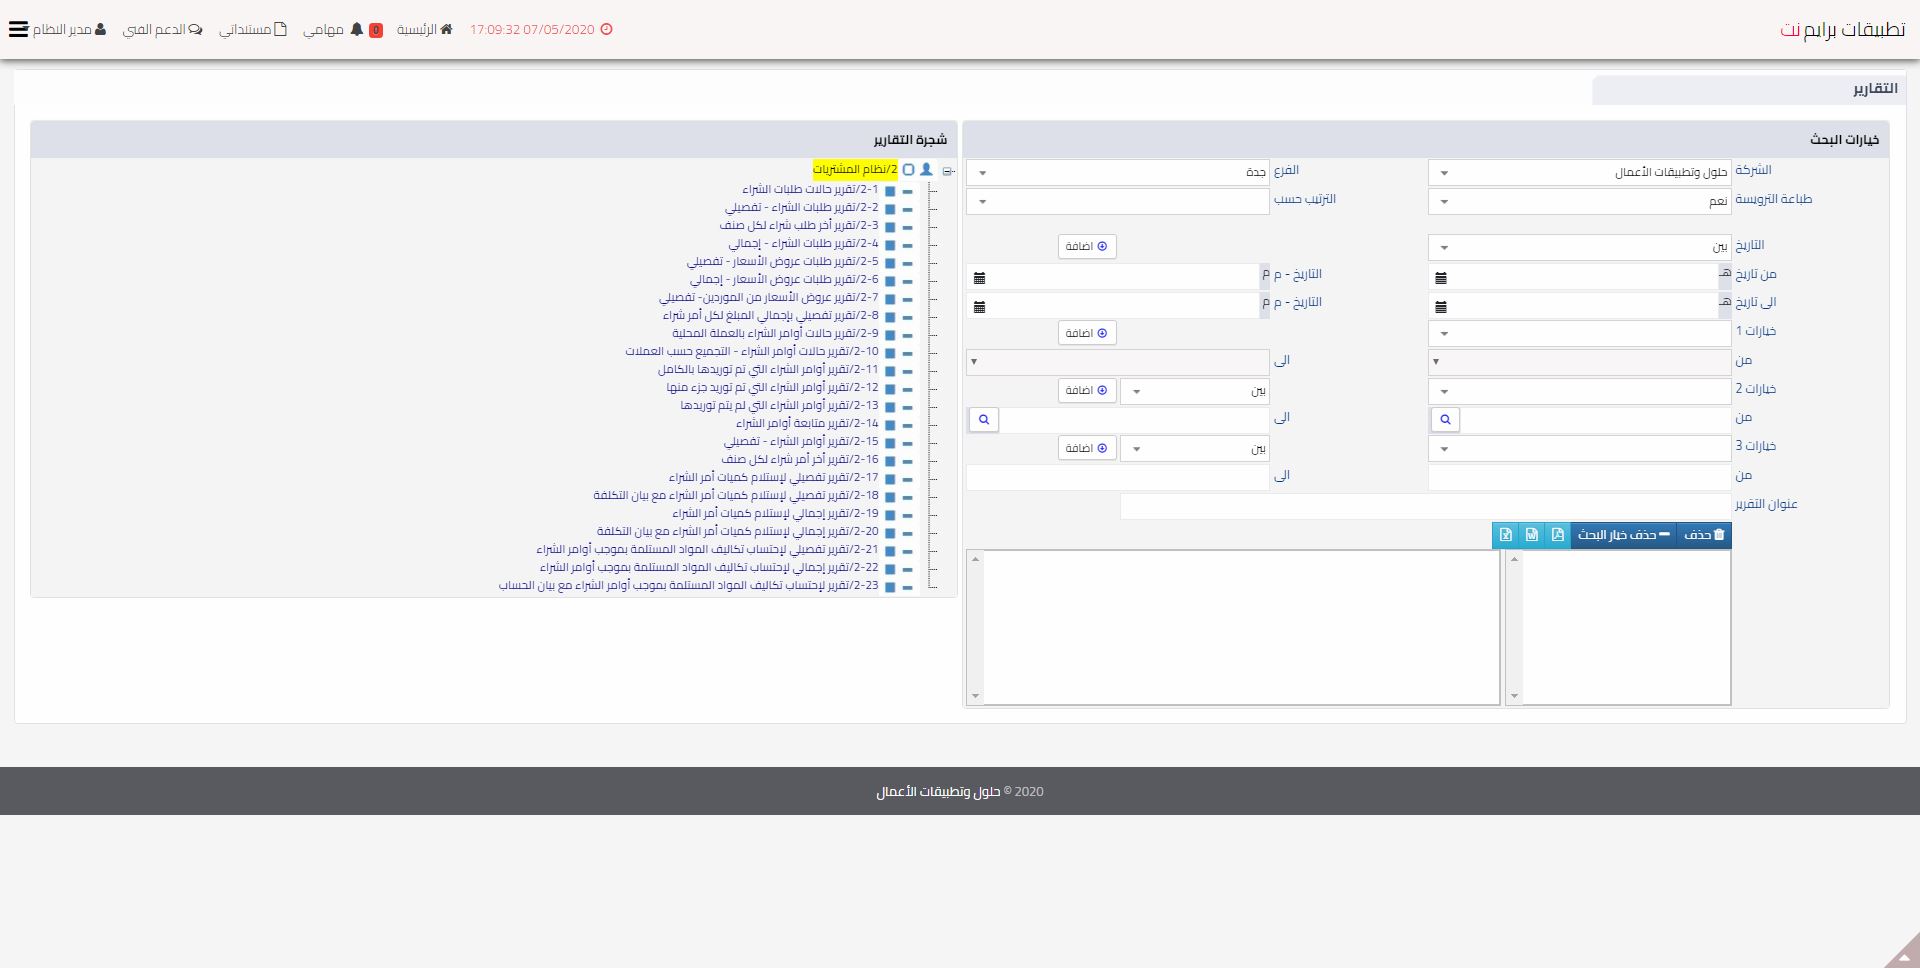Go to 'الرئيسية' home in the top menu
Image resolution: width=1920 pixels, height=968 pixels.
click(x=424, y=30)
